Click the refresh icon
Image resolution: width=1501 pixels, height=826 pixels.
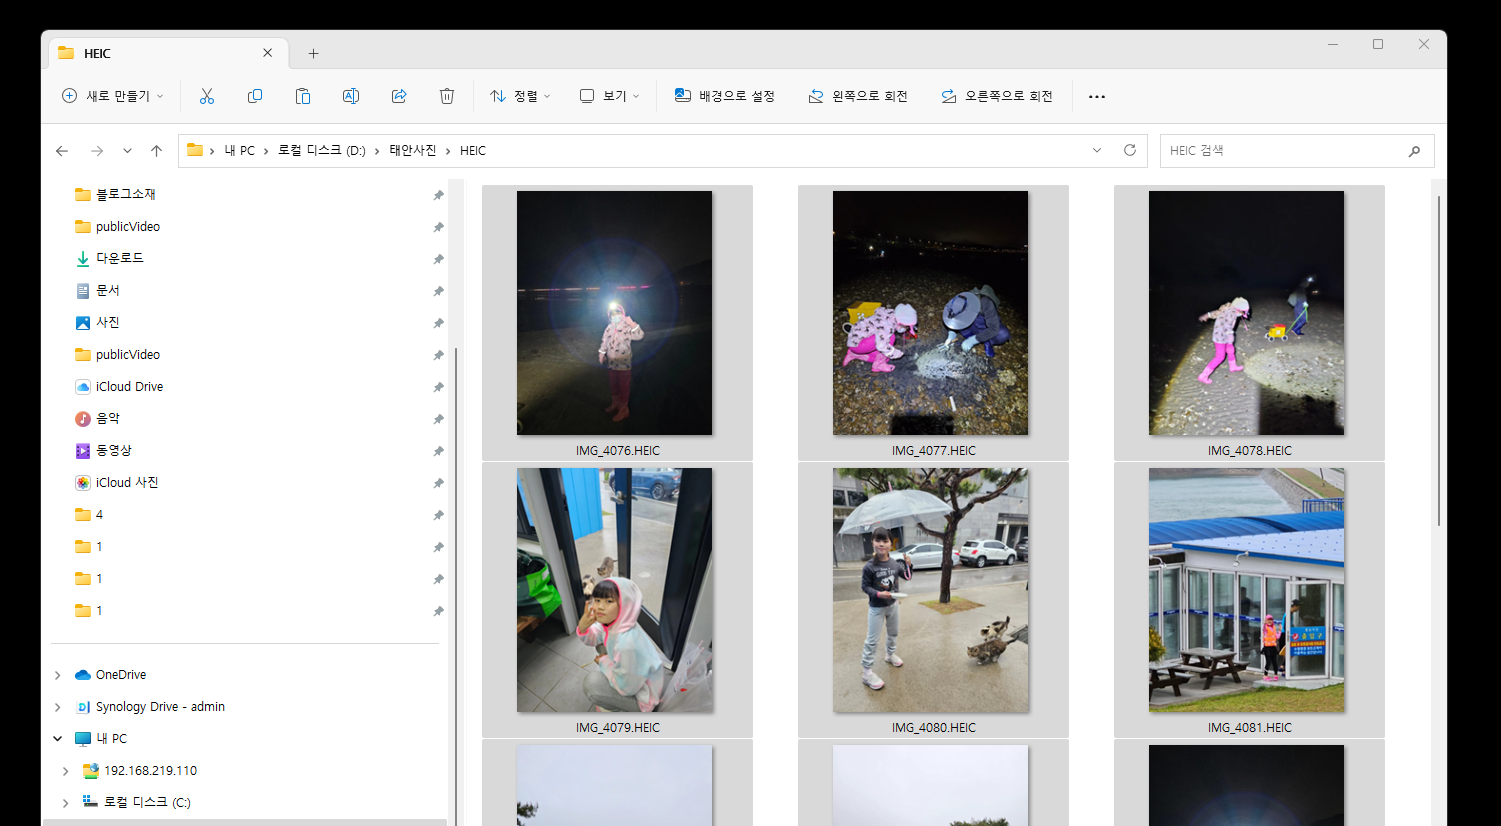(x=1130, y=151)
